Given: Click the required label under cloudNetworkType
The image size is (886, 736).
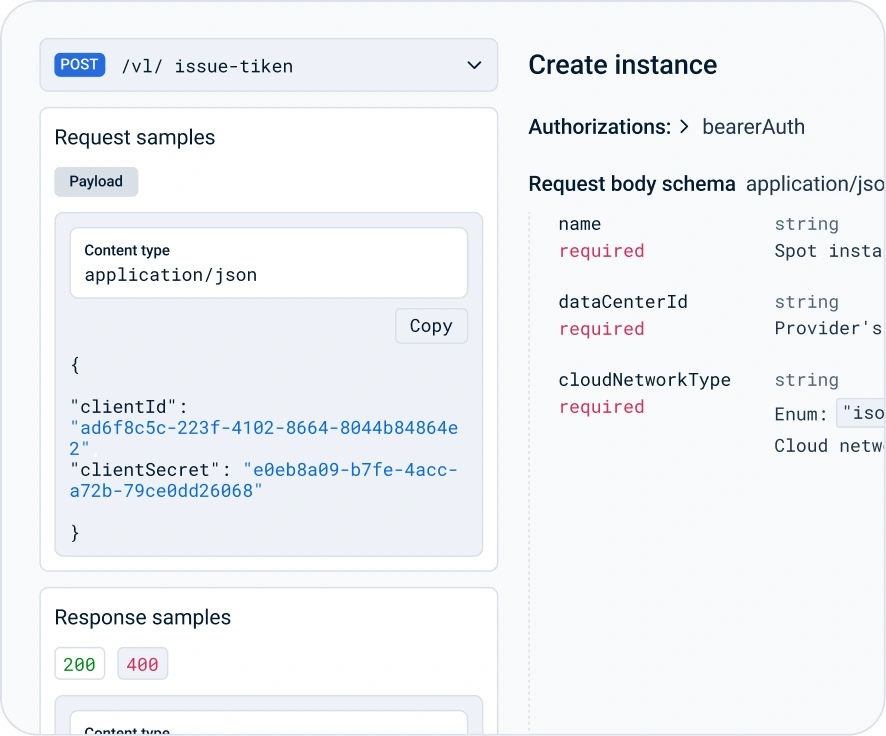Looking at the screenshot, I should click(601, 407).
